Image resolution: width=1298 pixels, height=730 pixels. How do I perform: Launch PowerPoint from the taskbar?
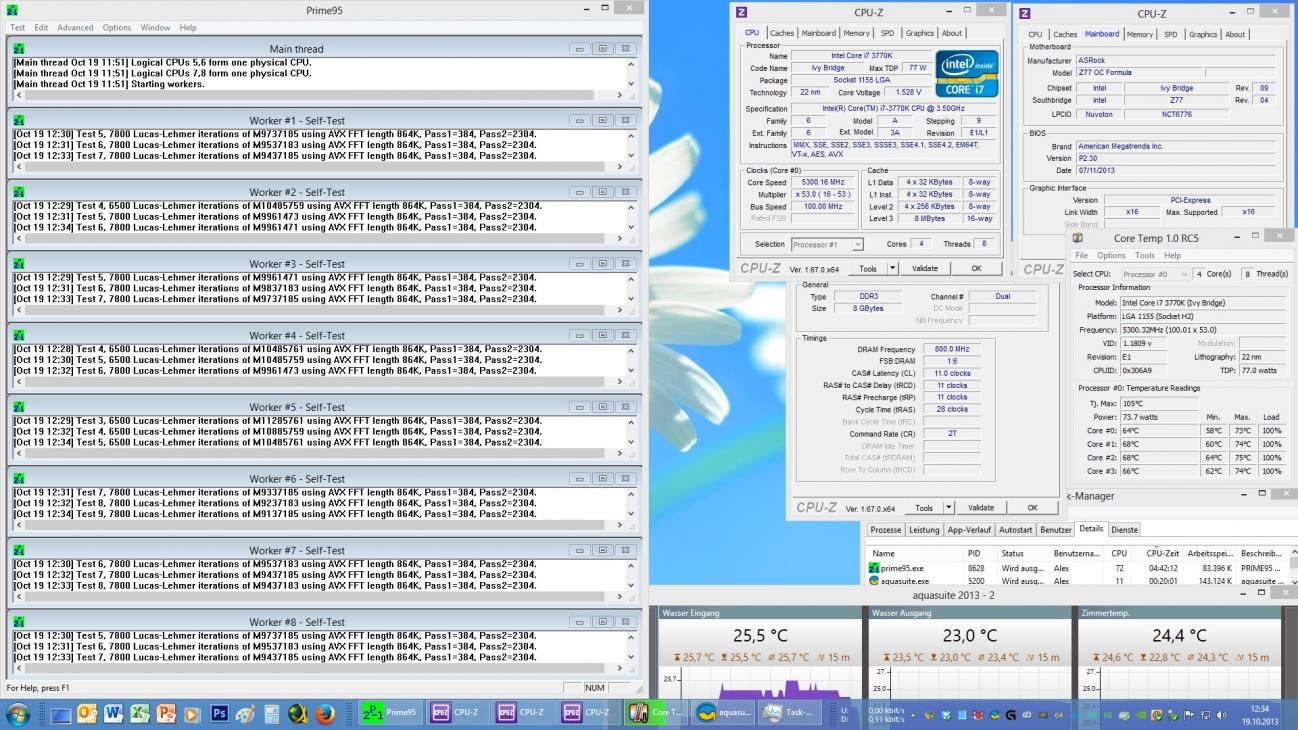click(165, 714)
